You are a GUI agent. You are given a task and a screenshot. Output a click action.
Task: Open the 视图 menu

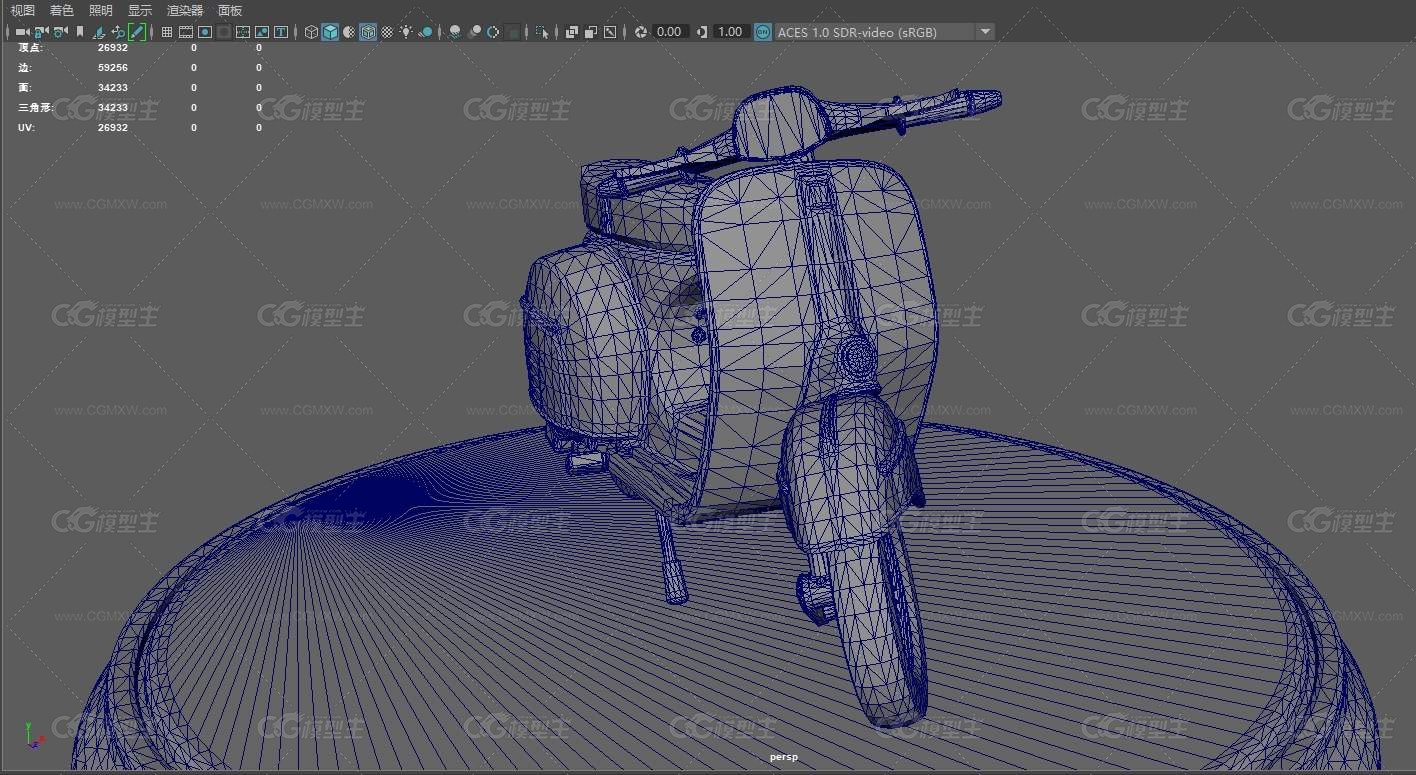click(23, 10)
